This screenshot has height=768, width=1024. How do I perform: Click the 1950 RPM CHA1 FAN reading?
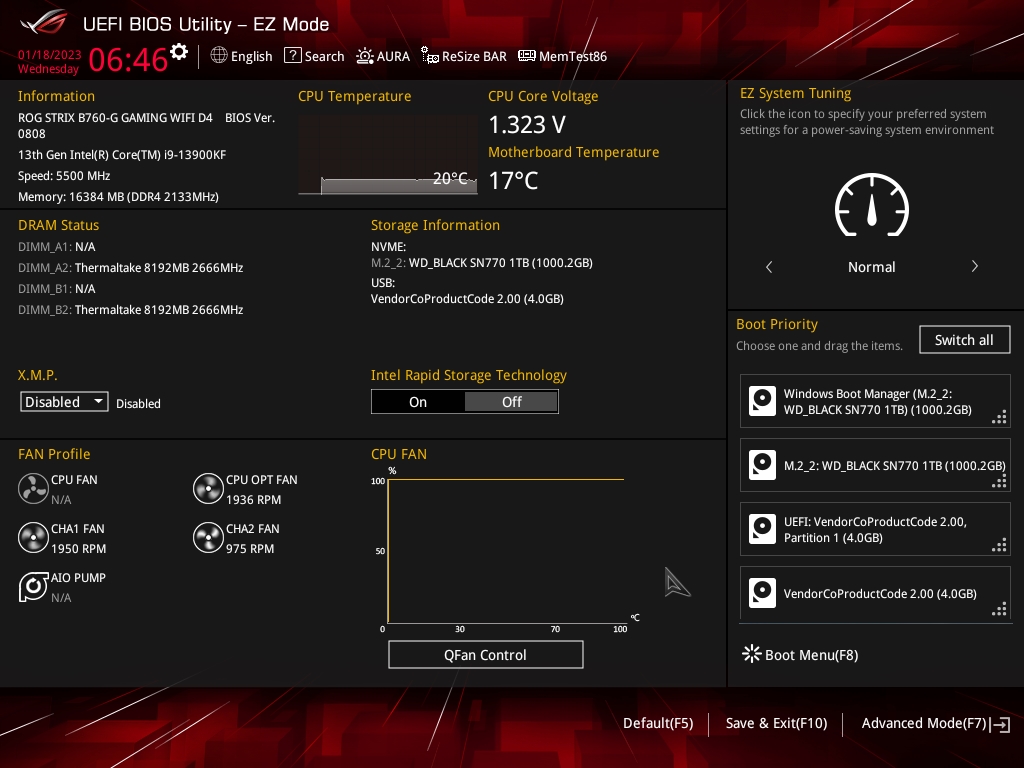[x=78, y=549]
